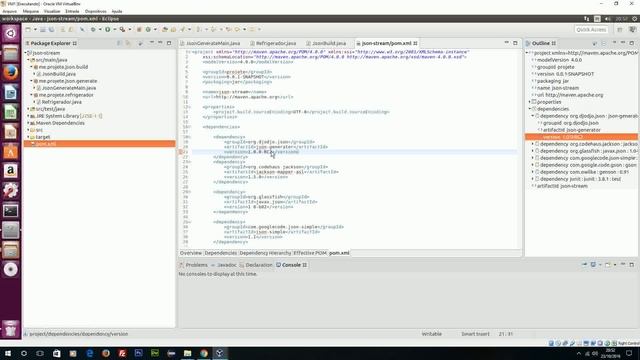The height and width of the screenshot is (360, 640).
Task: Open the Dispositivos VirtualBox menu
Action: point(96,11)
